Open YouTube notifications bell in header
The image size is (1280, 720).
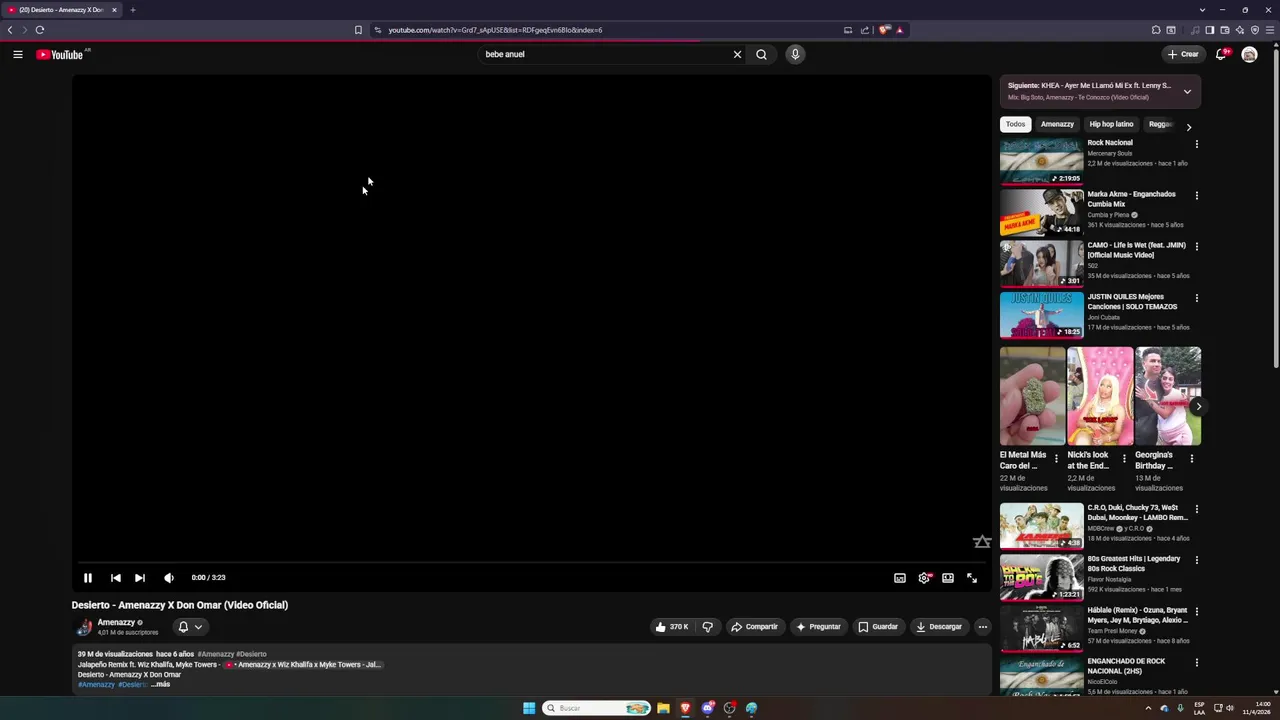1221,54
